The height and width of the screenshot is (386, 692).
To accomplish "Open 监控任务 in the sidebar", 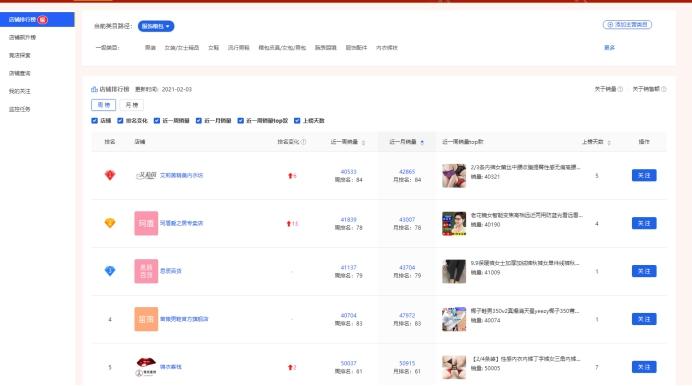I will 20,109.
